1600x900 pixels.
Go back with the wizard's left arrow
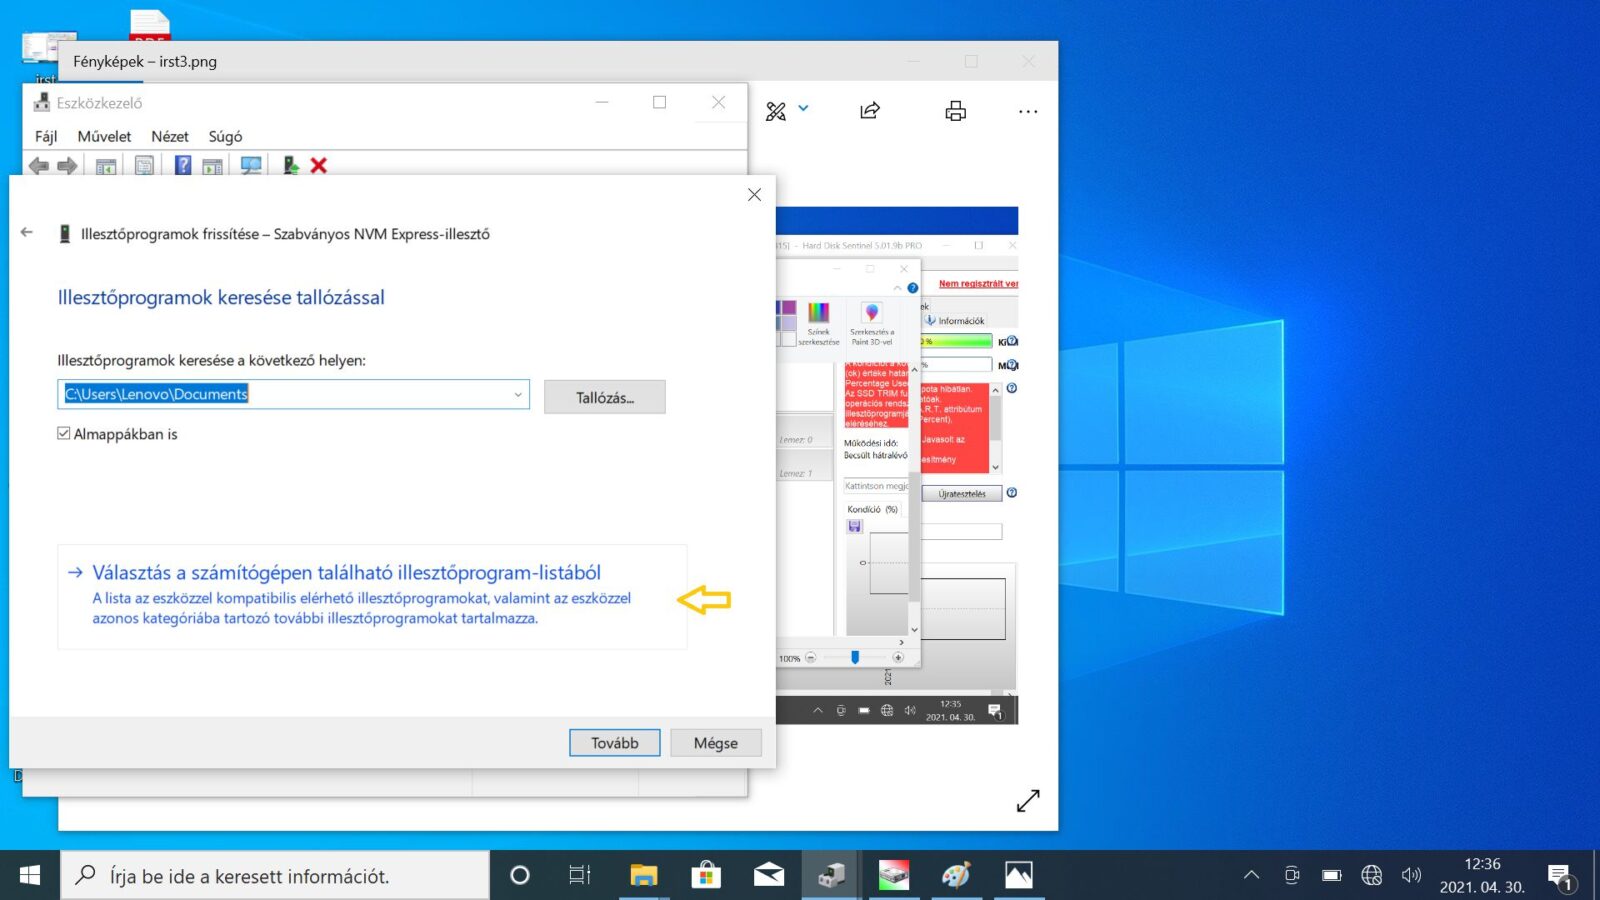(27, 233)
